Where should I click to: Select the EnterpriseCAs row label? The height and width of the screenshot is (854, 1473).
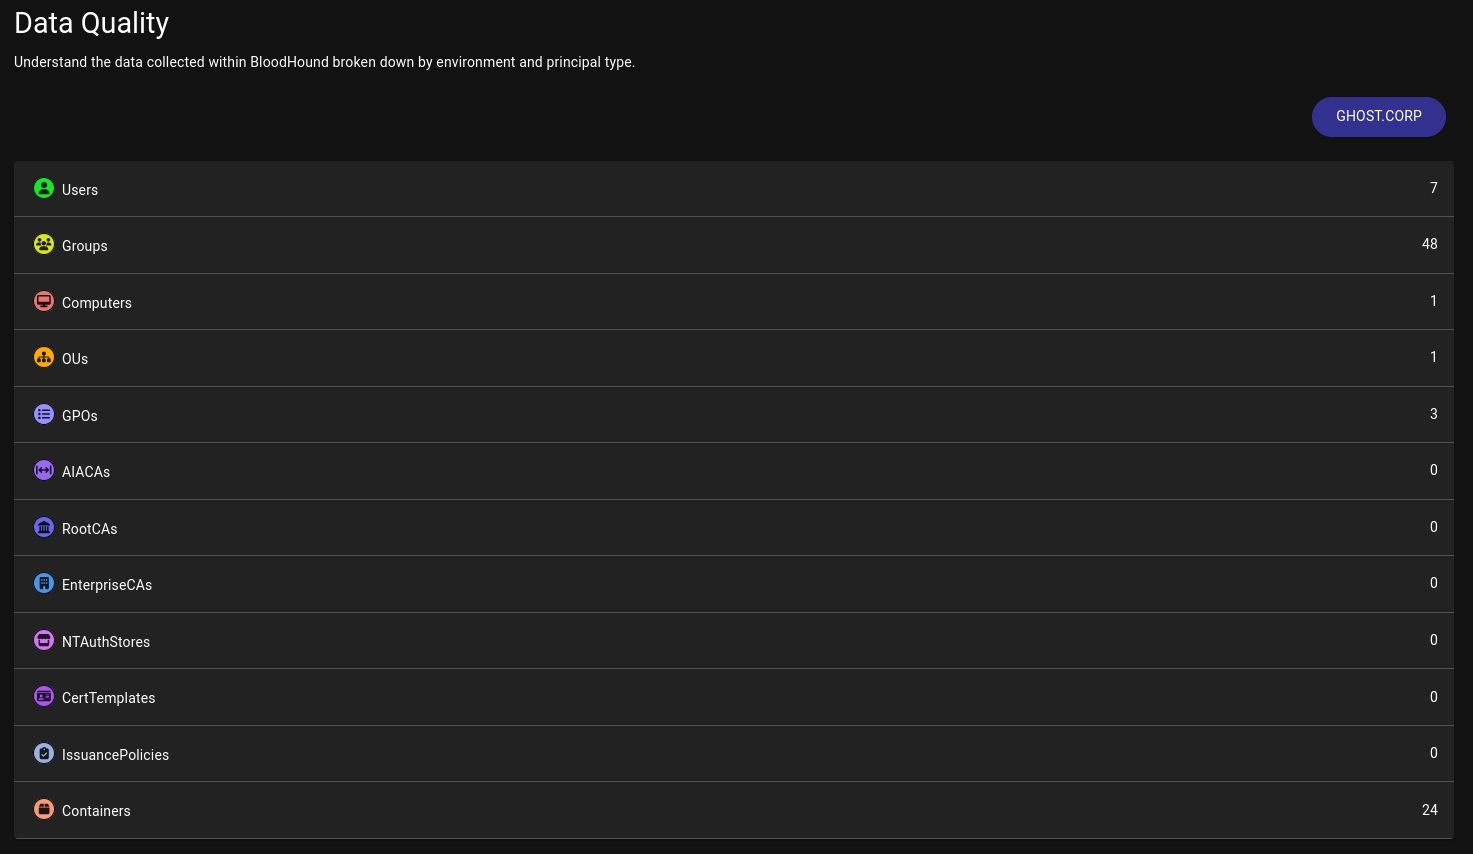pos(107,585)
